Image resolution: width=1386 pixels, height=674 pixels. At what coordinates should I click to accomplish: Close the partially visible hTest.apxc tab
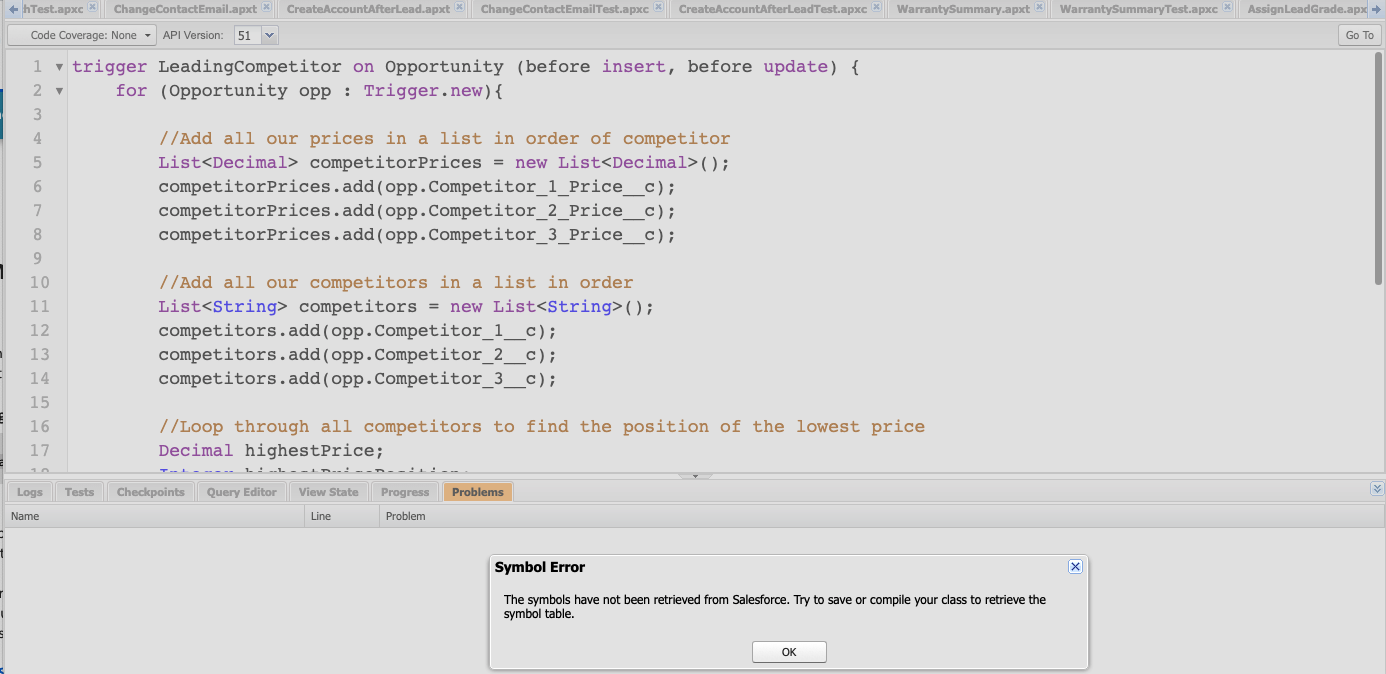click(92, 8)
